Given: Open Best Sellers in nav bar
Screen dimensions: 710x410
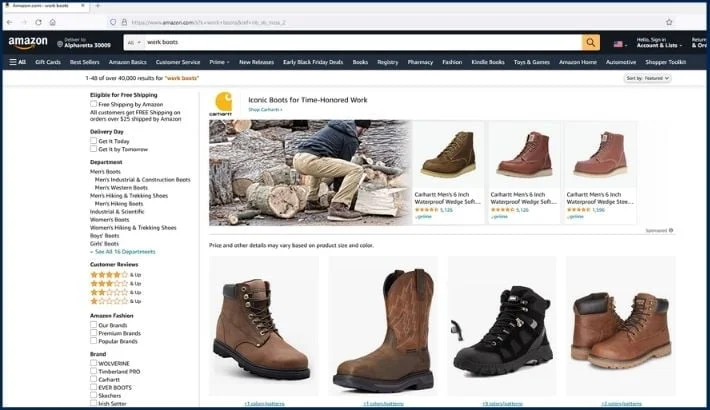Looking at the screenshot, I should 85,62.
